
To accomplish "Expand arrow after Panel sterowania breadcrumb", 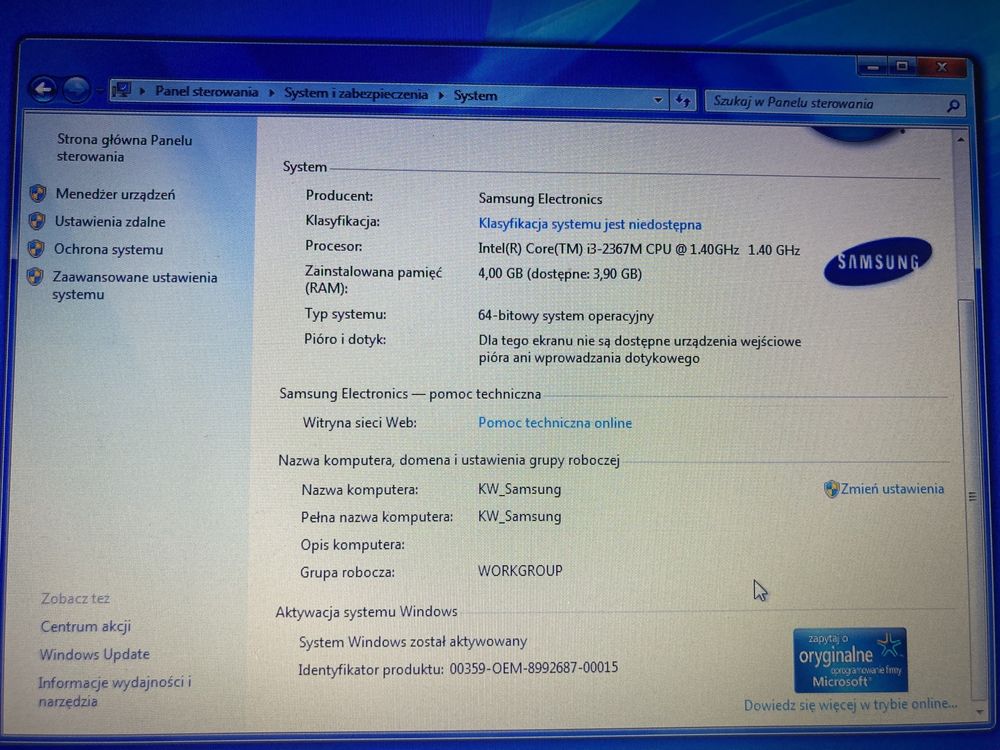I will pos(271,93).
